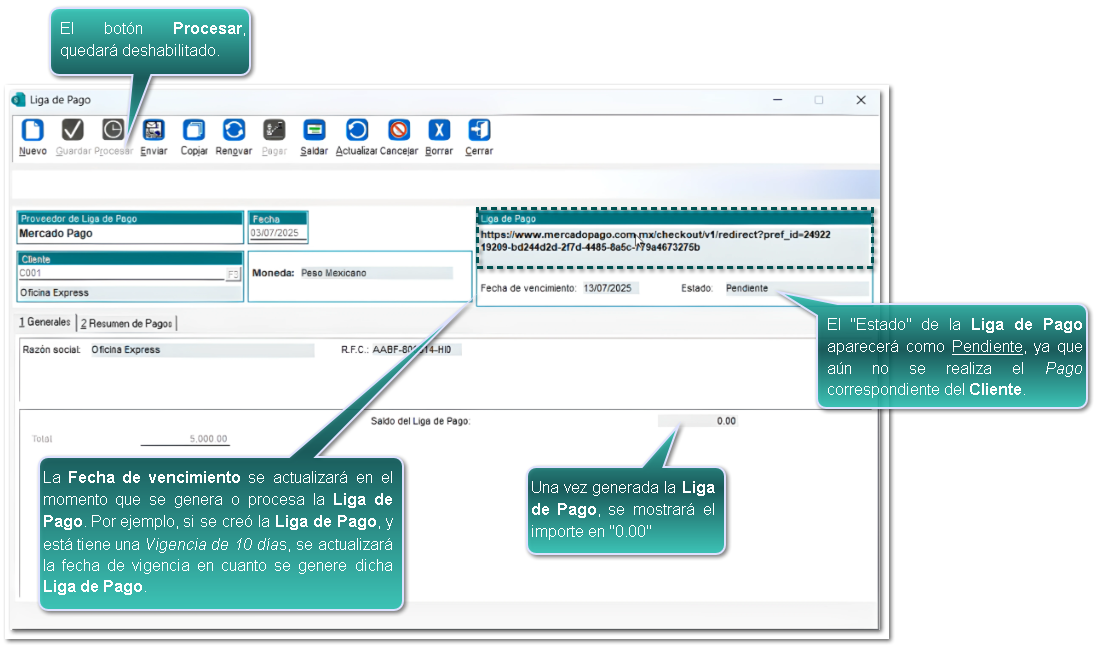Click the Pagar toolbar icon
Image resolution: width=1099 pixels, height=648 pixels.
coord(274,130)
